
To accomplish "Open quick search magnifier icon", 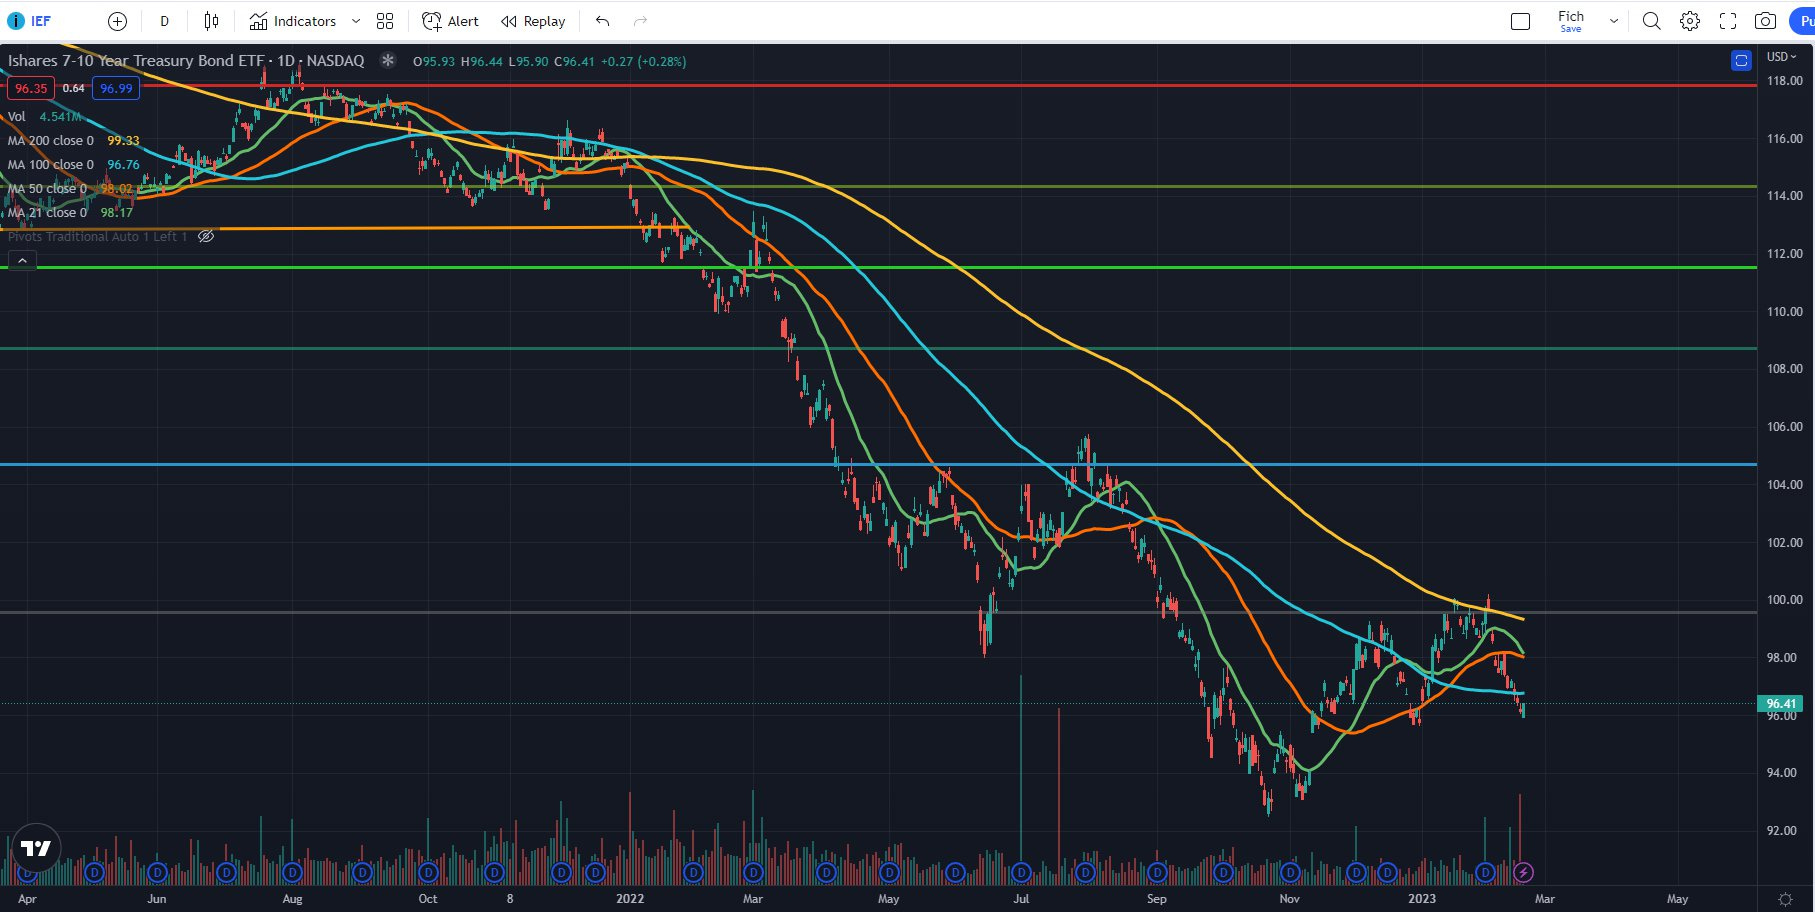I will (1651, 21).
